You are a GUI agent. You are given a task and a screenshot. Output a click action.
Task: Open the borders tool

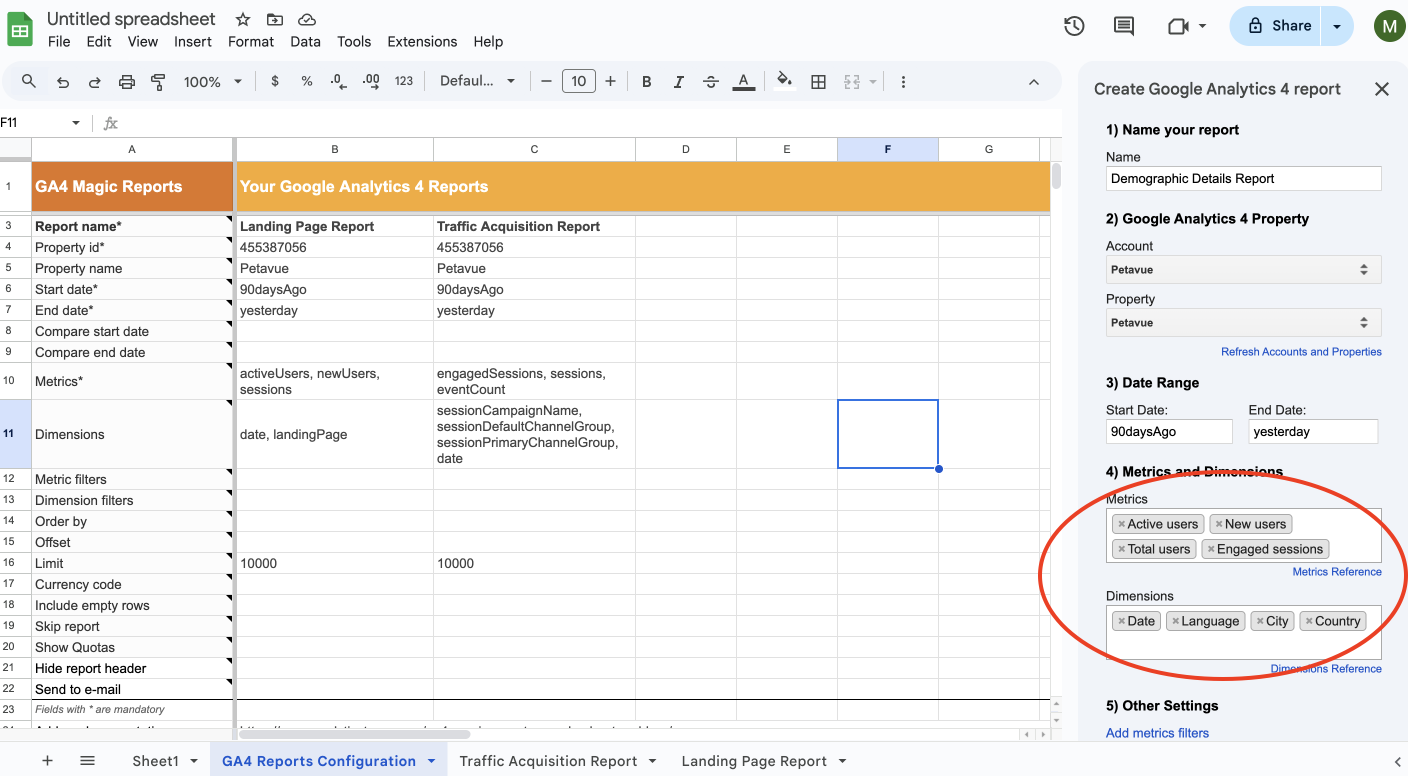[x=818, y=82]
